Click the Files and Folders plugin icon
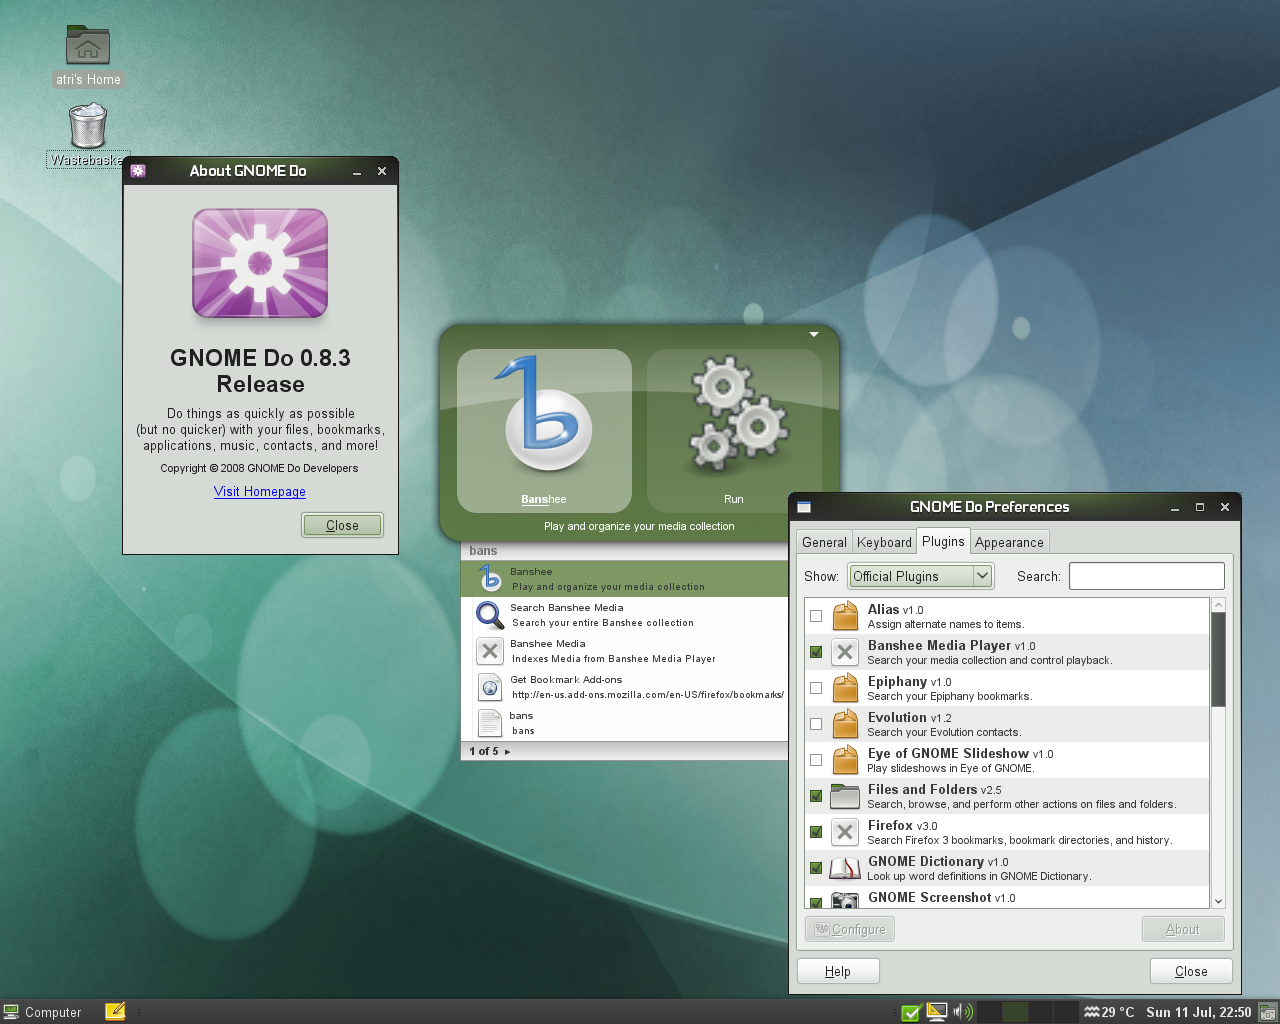The width and height of the screenshot is (1280, 1024). coord(846,796)
